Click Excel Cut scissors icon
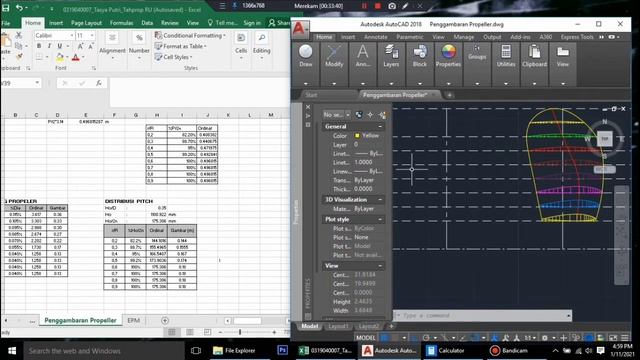640x360 pixels. pos(18,36)
